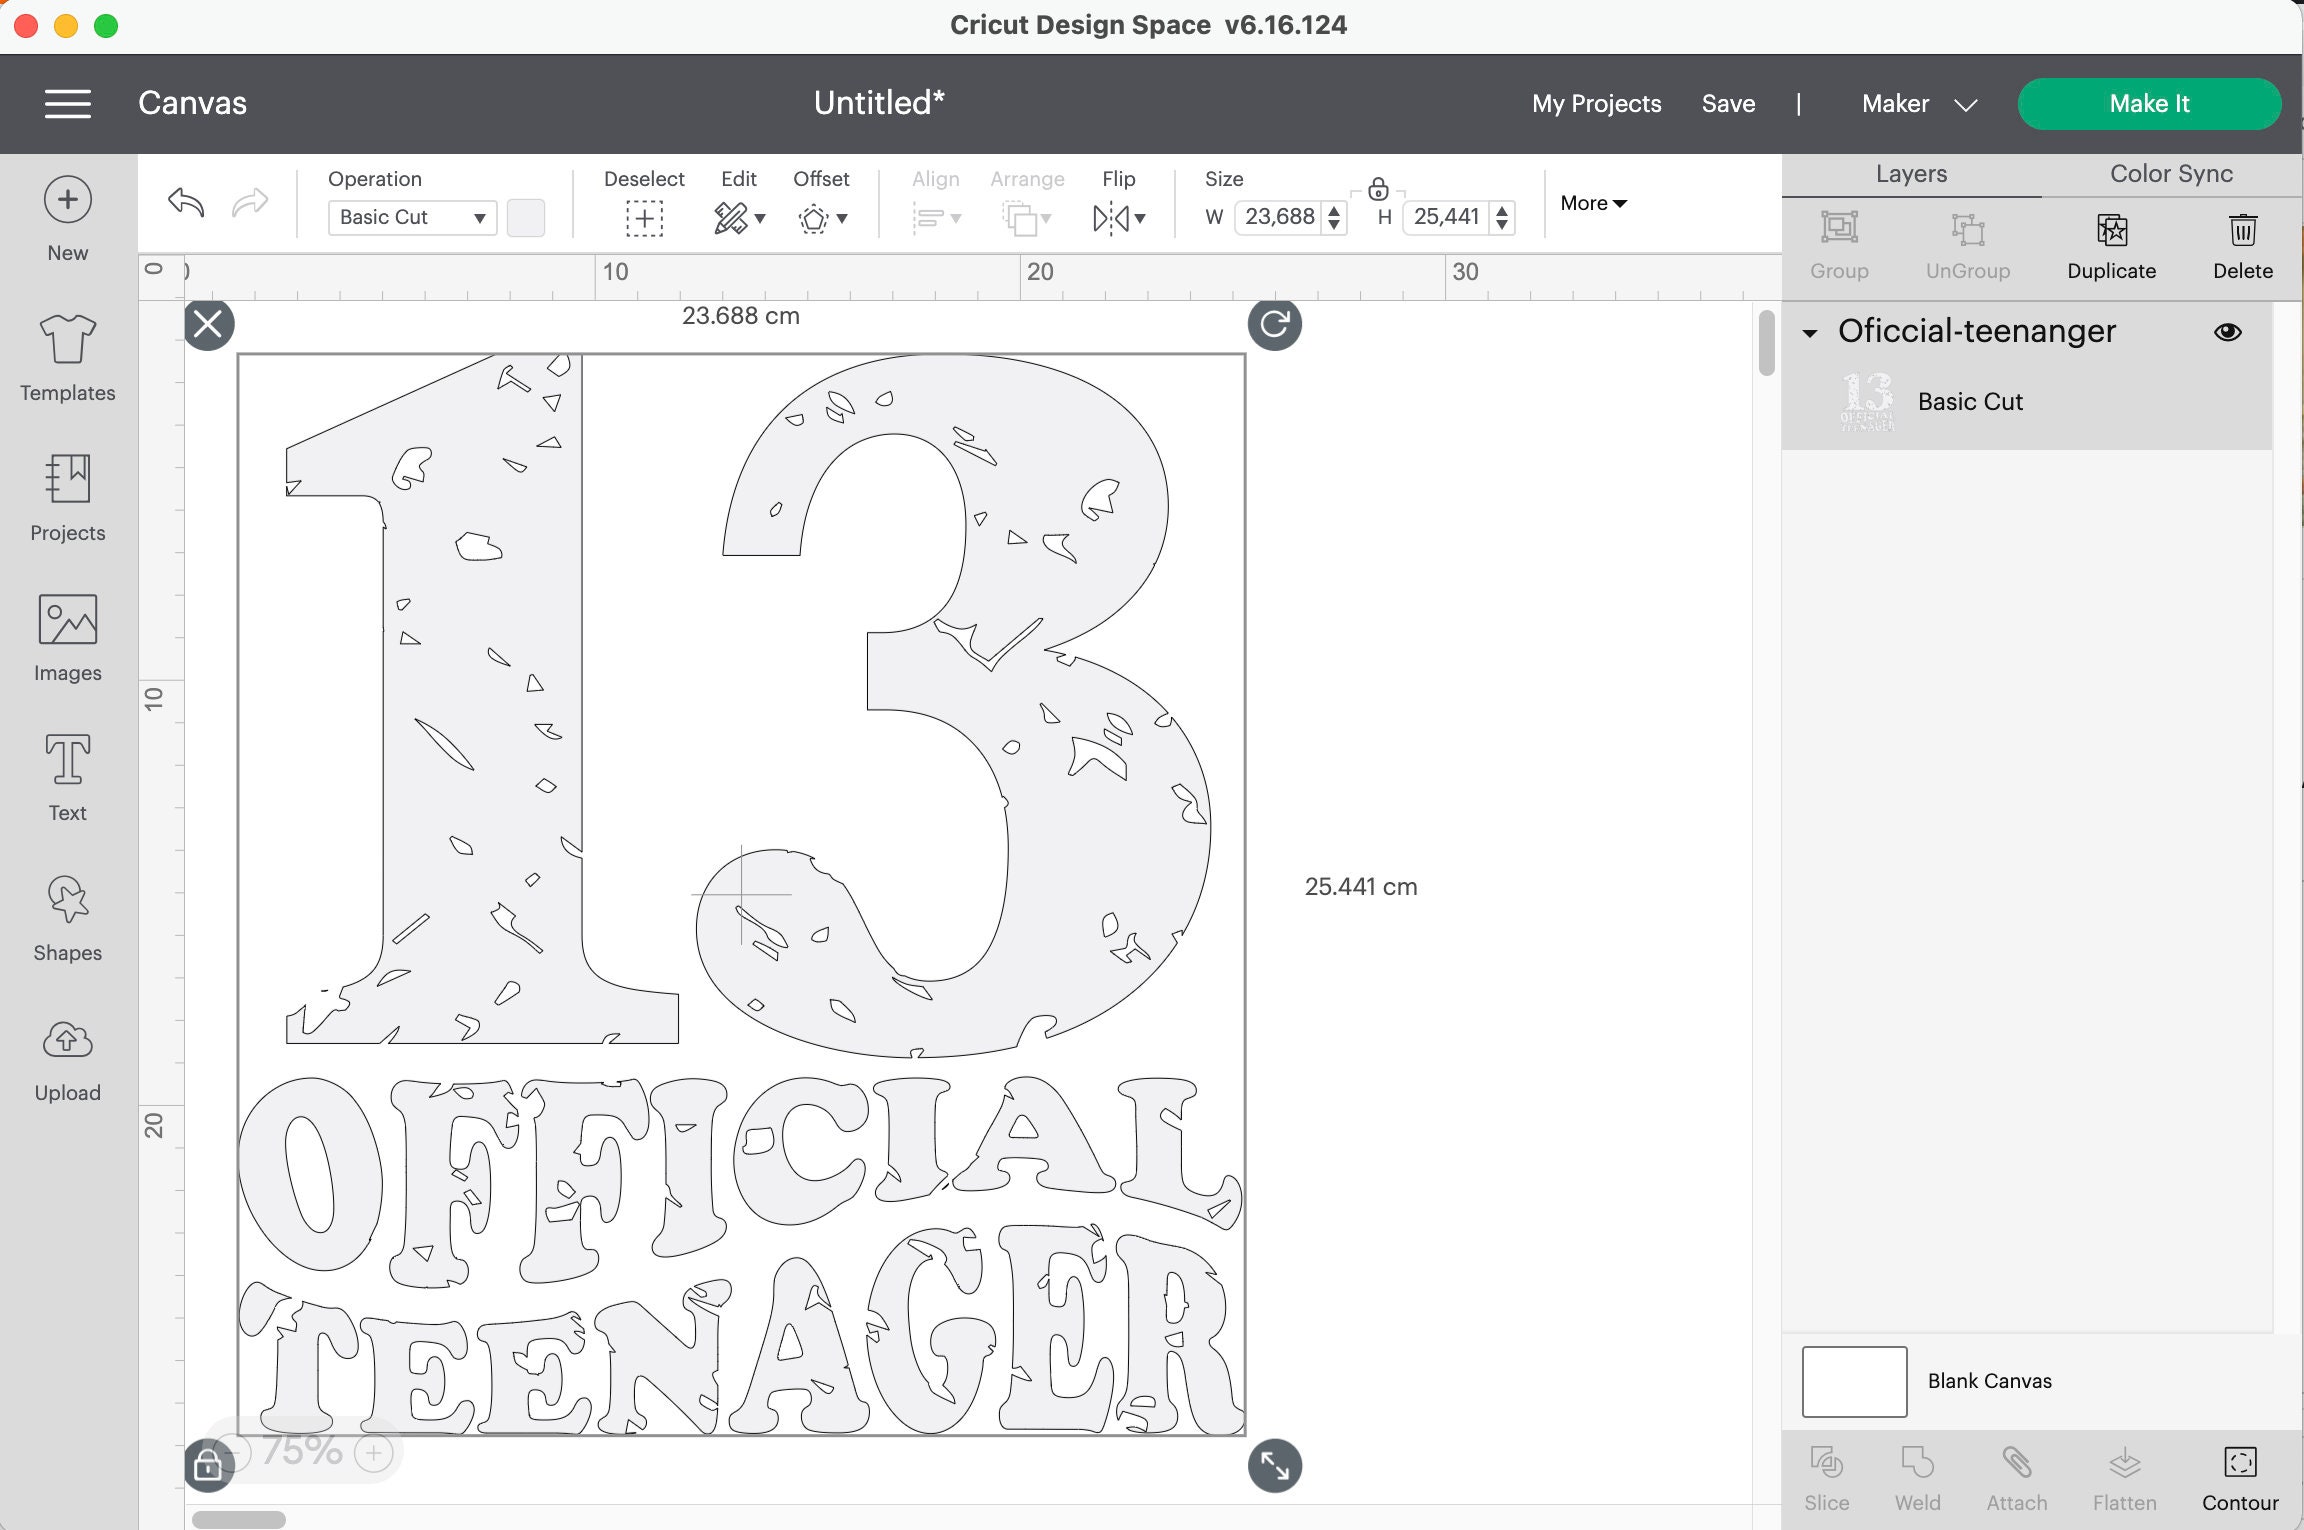The height and width of the screenshot is (1530, 2304).
Task: Open the hamburger menu
Action: [67, 103]
